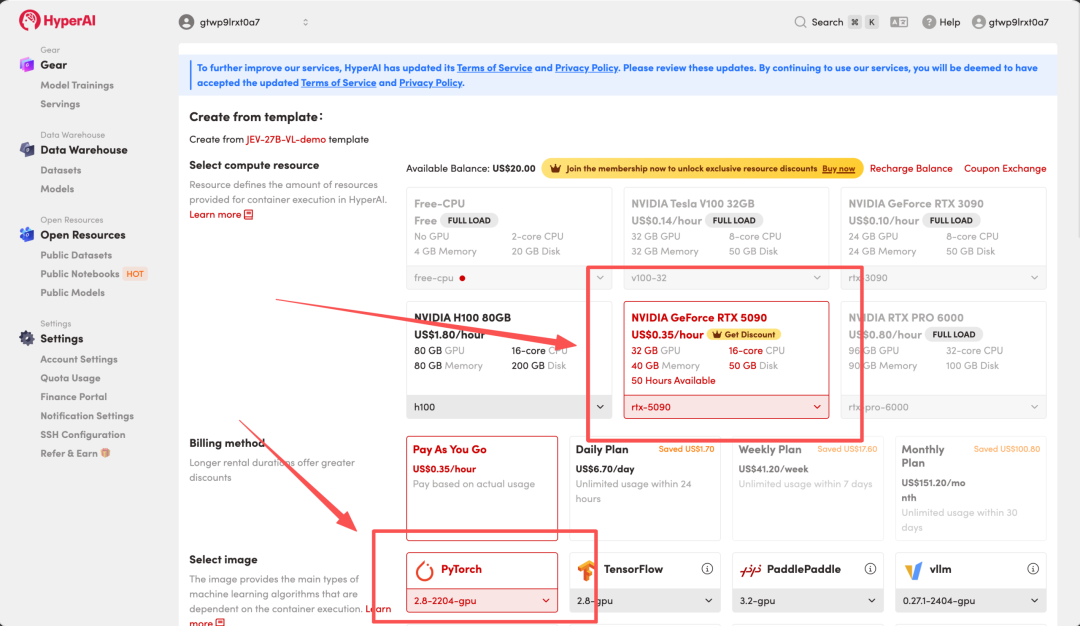Click the Help question mark icon
The width and height of the screenshot is (1080, 626).
pyautogui.click(x=929, y=22)
